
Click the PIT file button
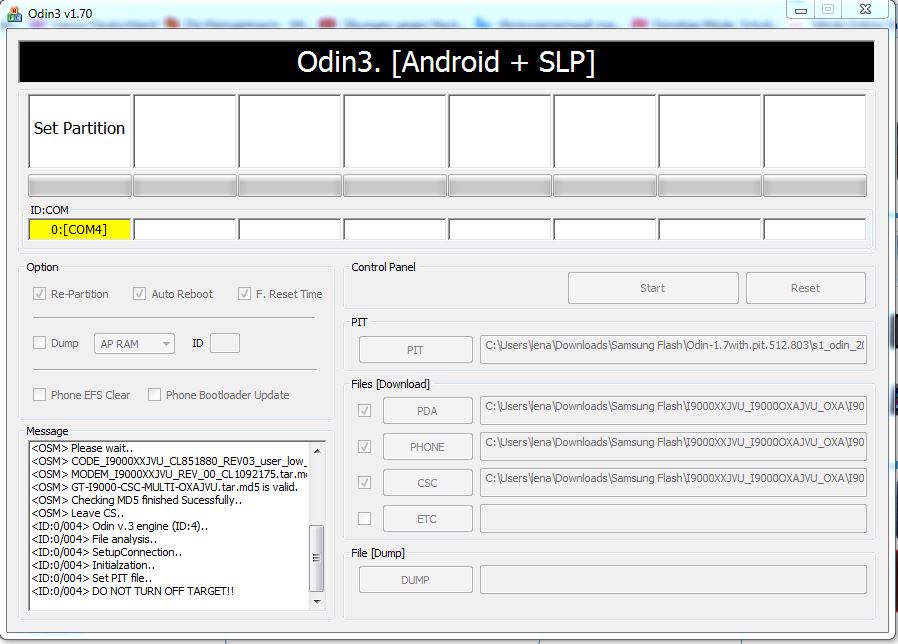pyautogui.click(x=416, y=350)
